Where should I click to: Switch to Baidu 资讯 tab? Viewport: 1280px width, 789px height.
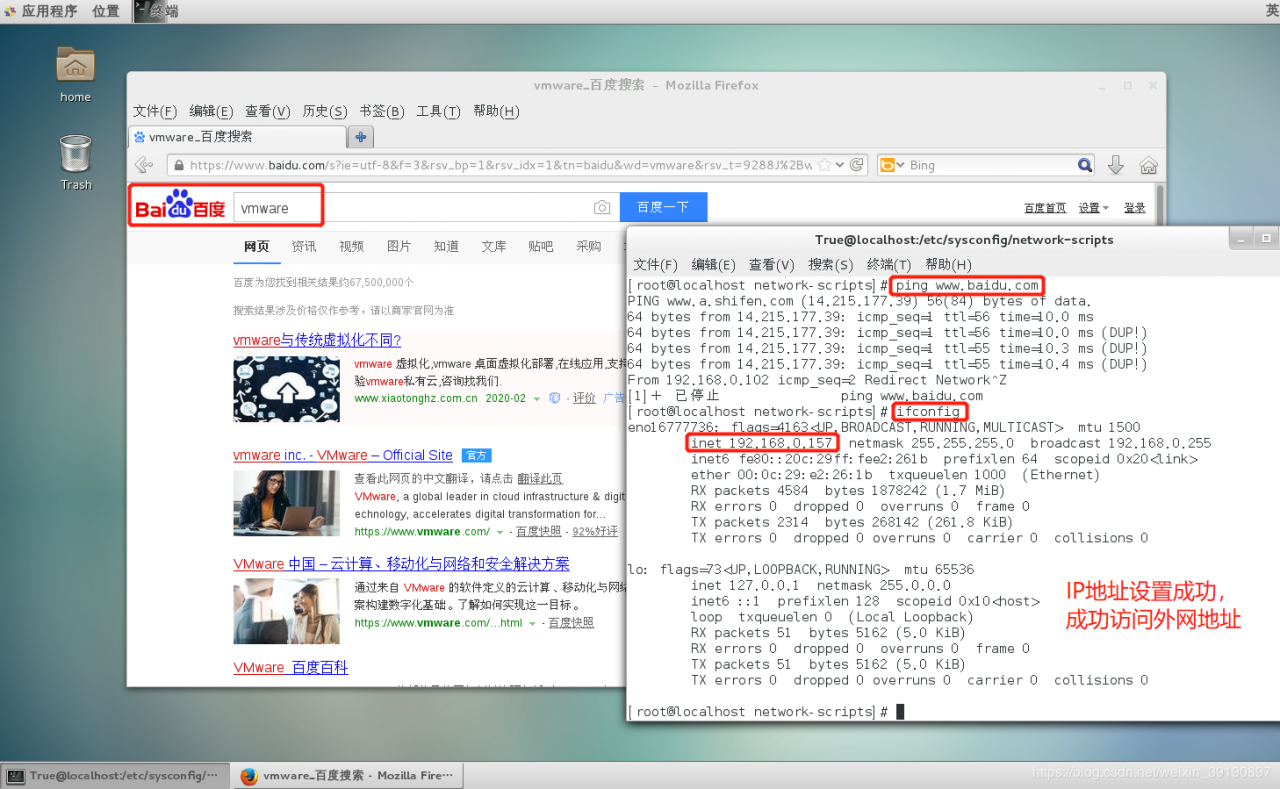click(304, 246)
